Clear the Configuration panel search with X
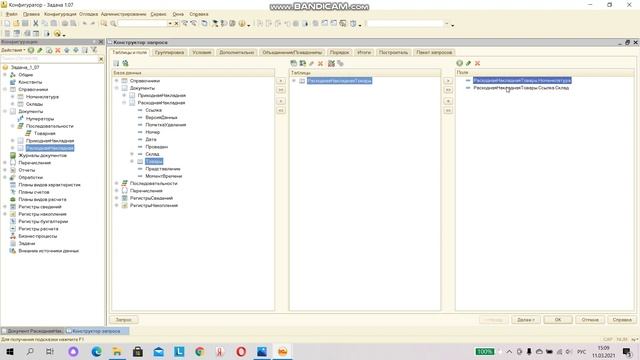The width and height of the screenshot is (640, 360). (x=101, y=59)
